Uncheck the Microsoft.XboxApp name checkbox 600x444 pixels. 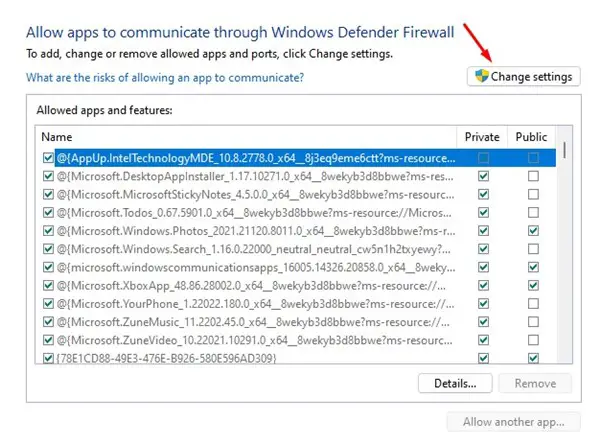click(x=48, y=286)
